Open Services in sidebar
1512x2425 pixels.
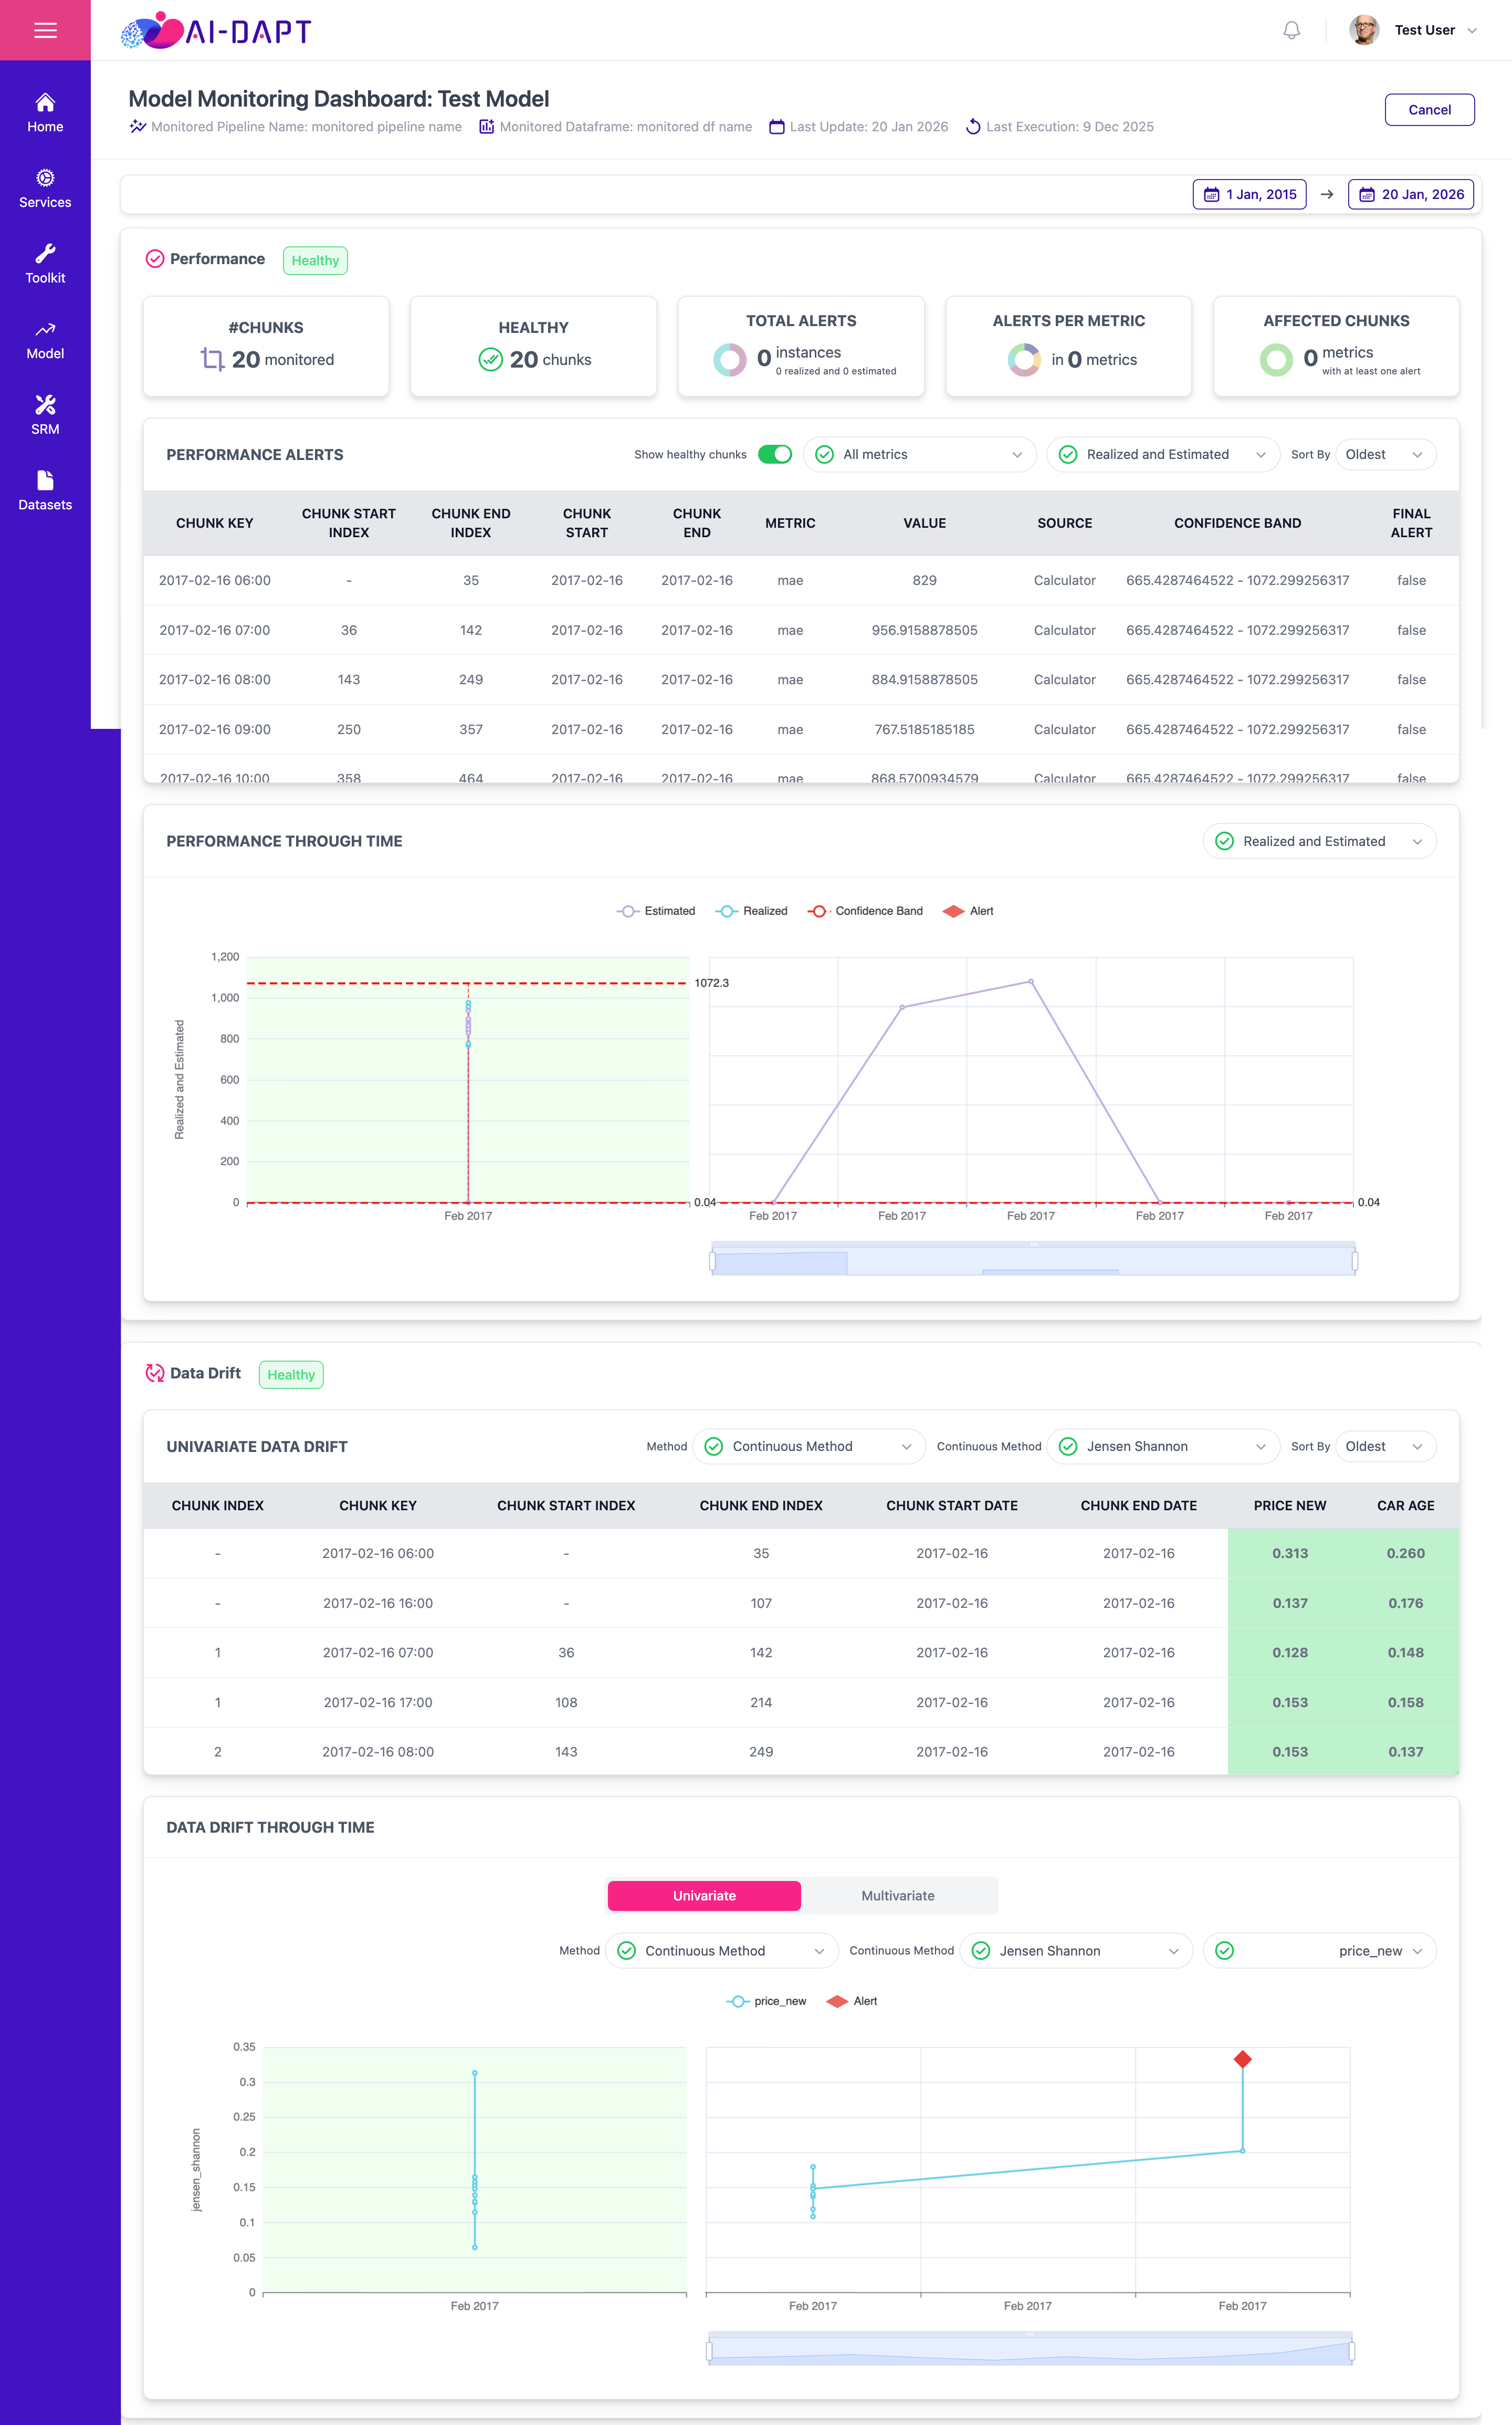[45, 189]
